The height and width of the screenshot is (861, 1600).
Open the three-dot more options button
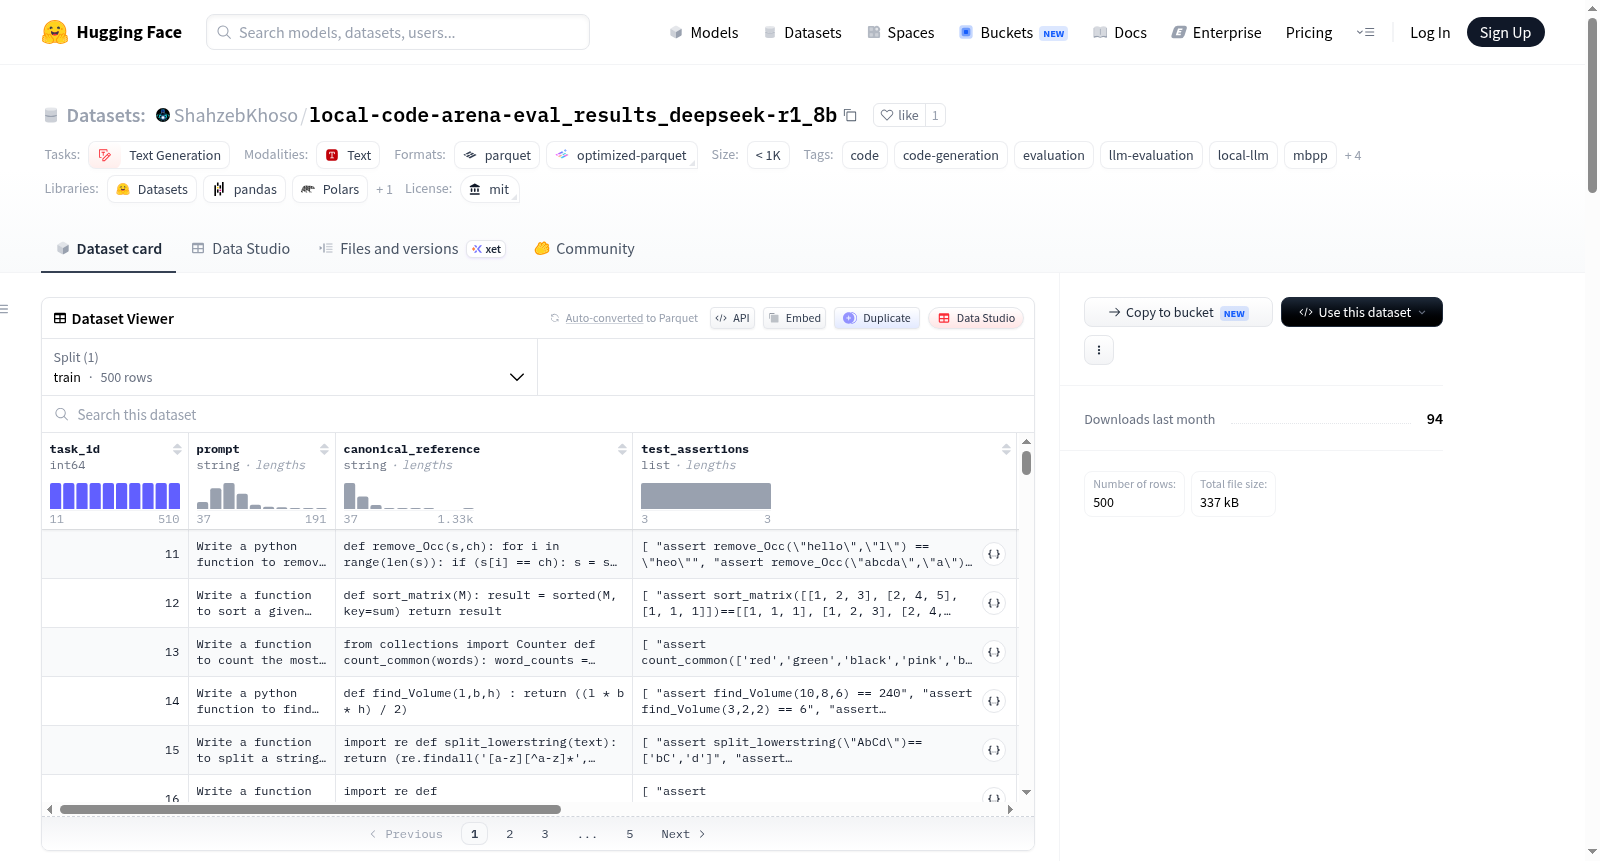pos(1099,350)
